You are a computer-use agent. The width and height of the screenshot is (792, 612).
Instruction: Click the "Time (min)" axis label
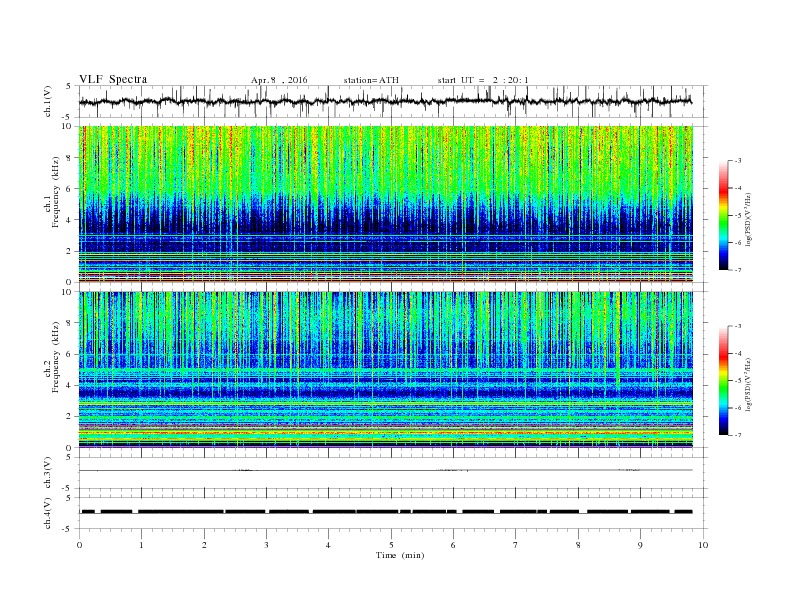(x=400, y=555)
